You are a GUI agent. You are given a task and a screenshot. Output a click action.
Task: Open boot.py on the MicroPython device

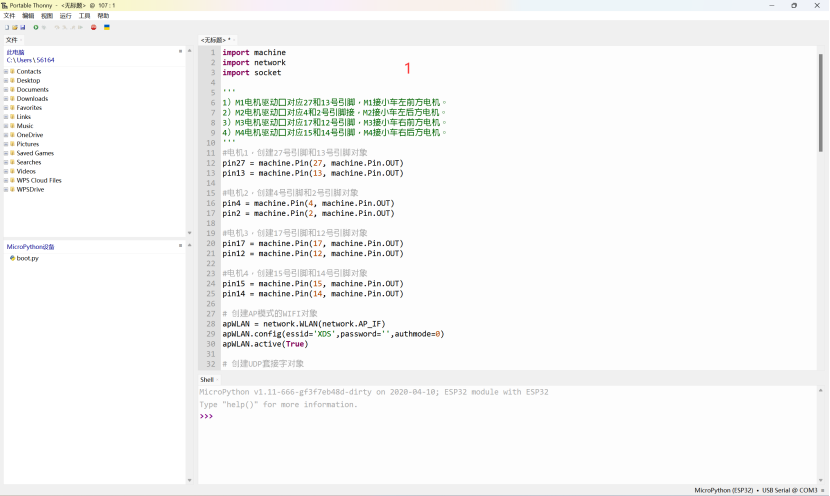tap(28, 258)
